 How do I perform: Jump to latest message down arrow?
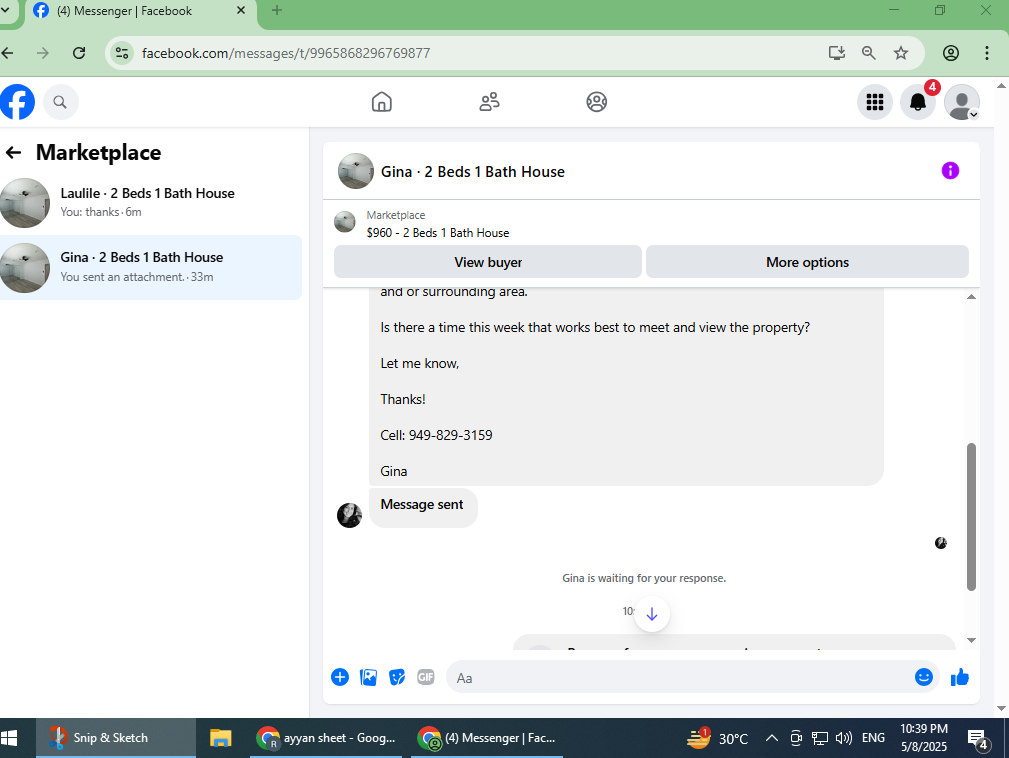652,614
